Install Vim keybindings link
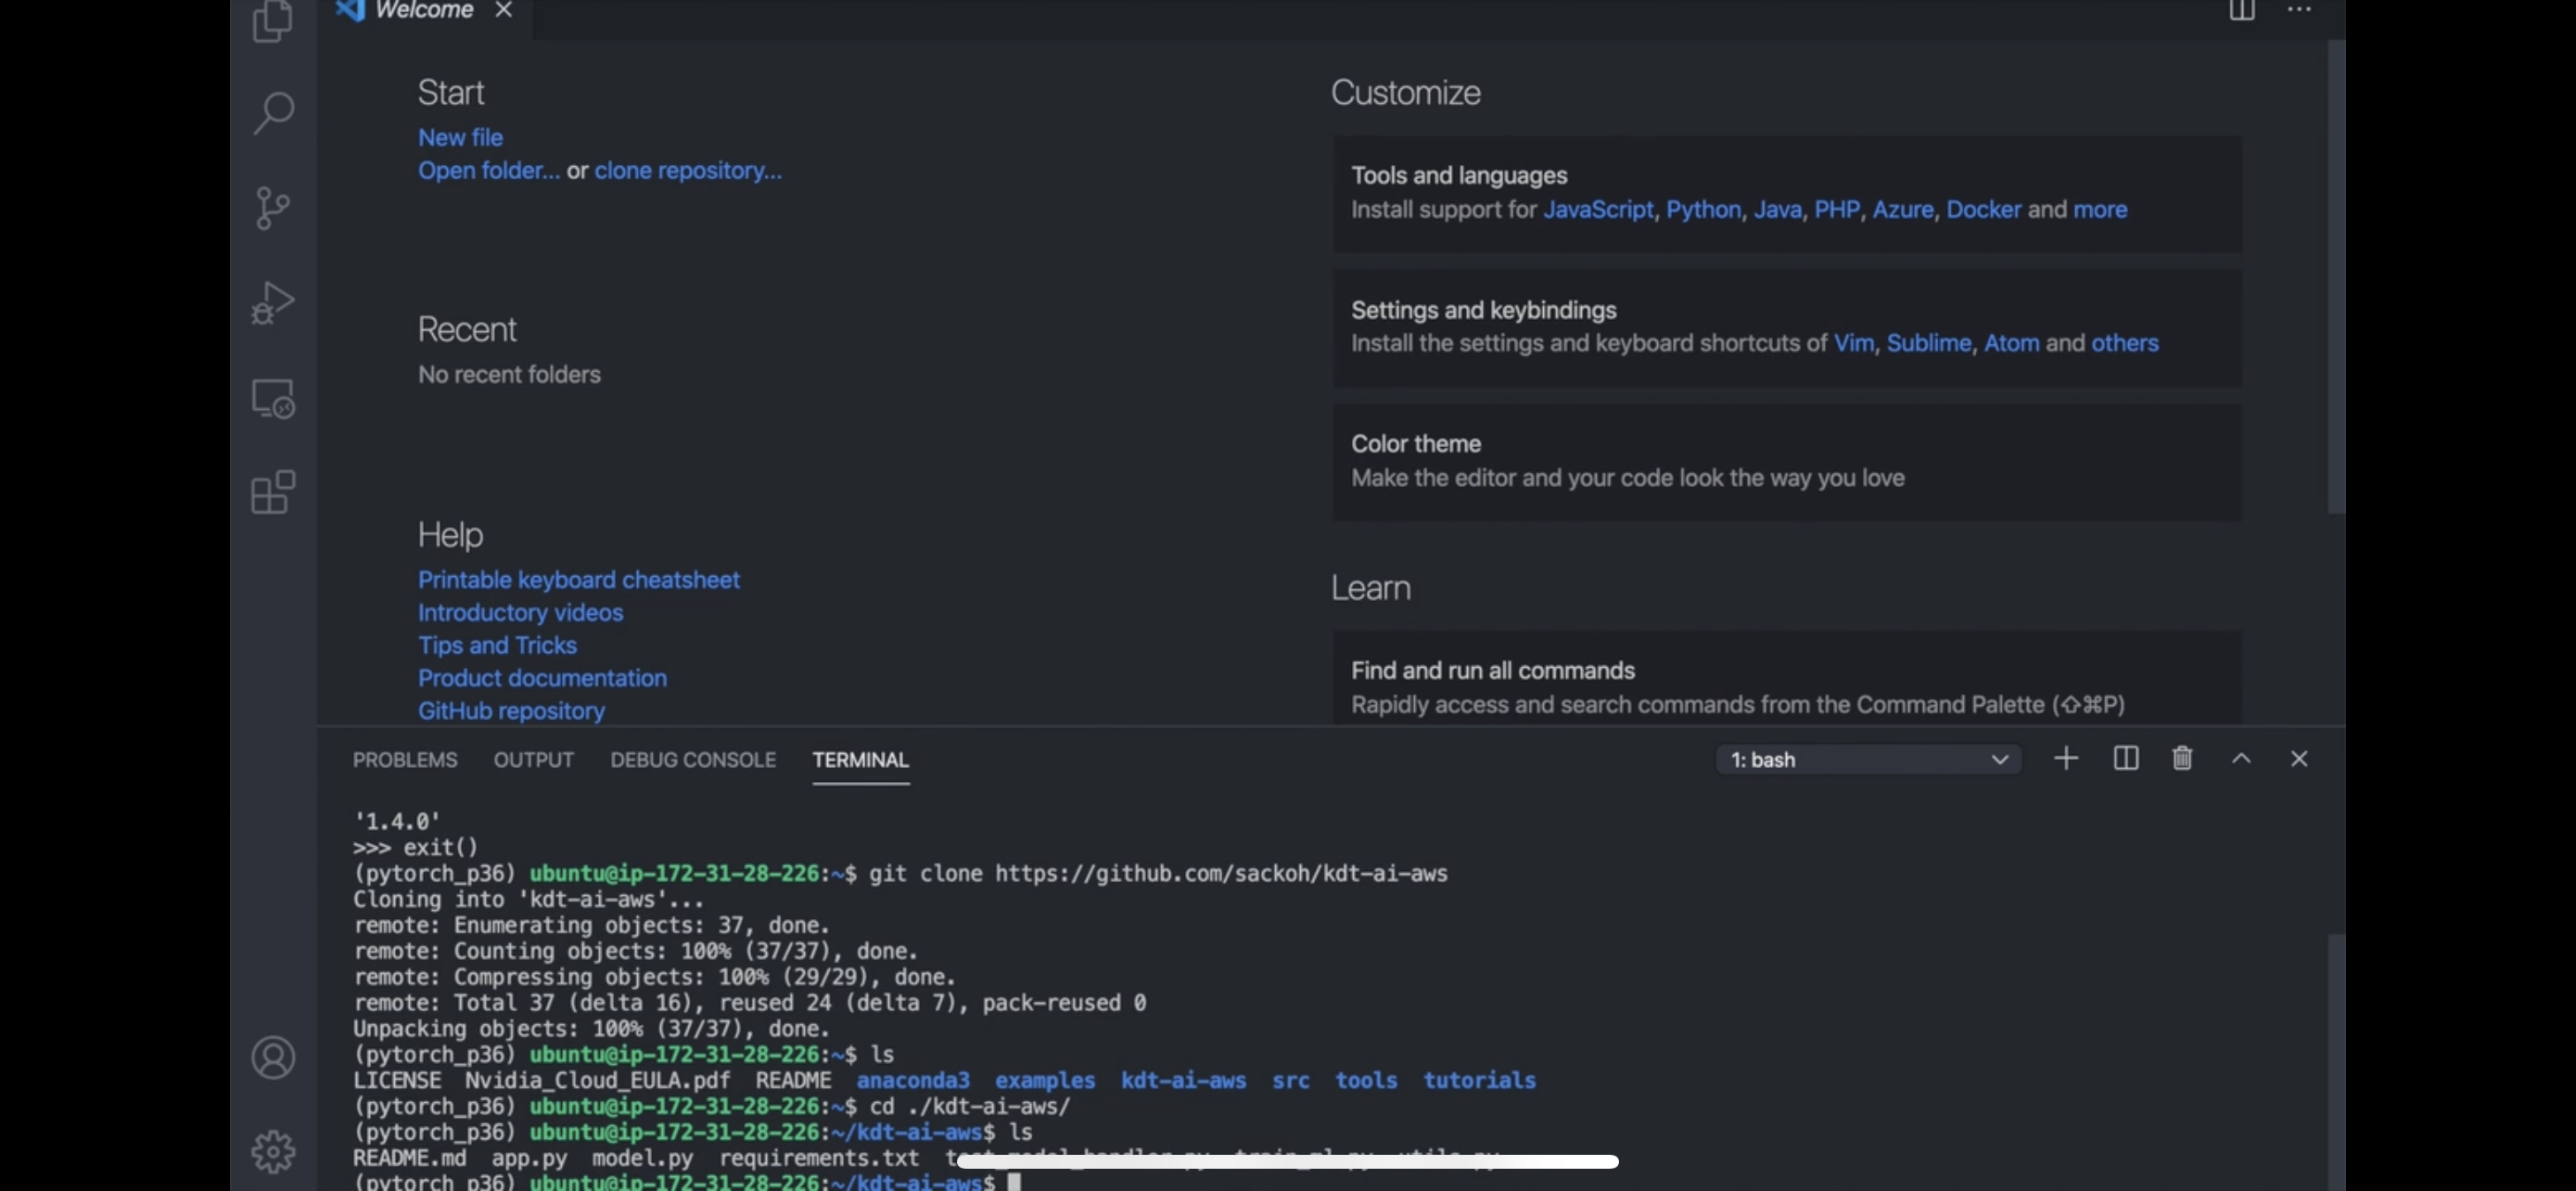The height and width of the screenshot is (1191, 2576). point(1853,344)
